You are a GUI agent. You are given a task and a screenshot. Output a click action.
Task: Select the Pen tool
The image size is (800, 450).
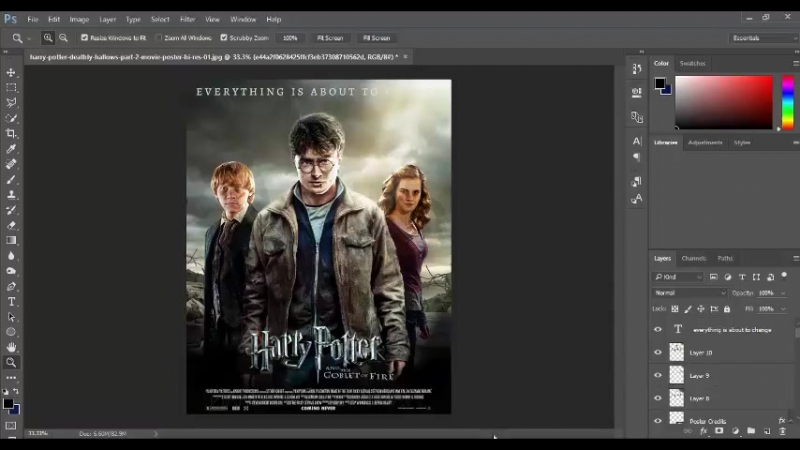(x=11, y=286)
